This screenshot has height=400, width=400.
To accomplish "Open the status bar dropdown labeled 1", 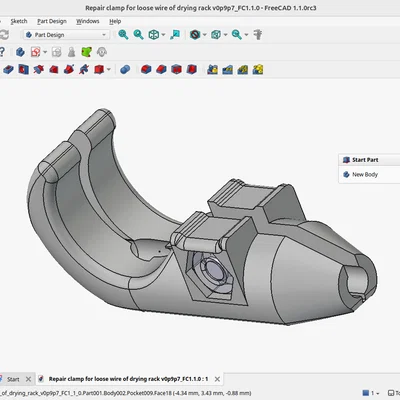I will [x=371, y=393].
